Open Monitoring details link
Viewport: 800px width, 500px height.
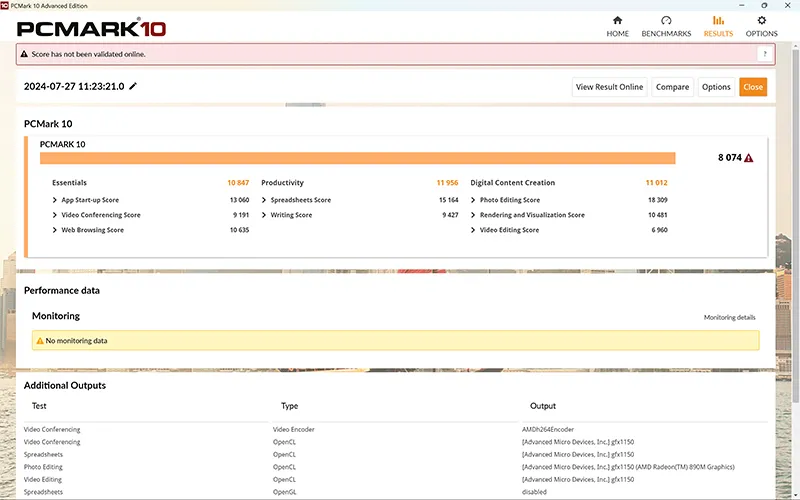coord(730,317)
